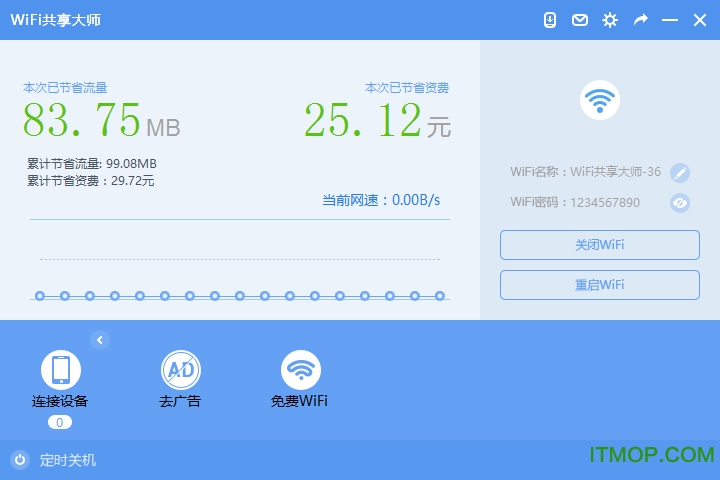Click 累计节省资费：29.72元 text
The width and height of the screenshot is (720, 480).
point(90,181)
